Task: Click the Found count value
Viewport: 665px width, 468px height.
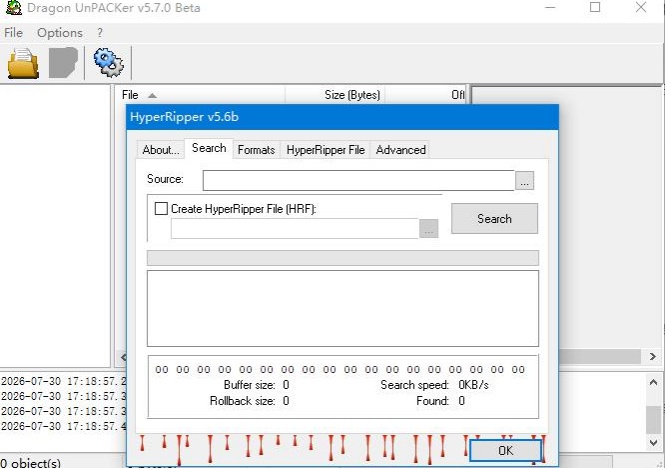Action: [x=461, y=401]
